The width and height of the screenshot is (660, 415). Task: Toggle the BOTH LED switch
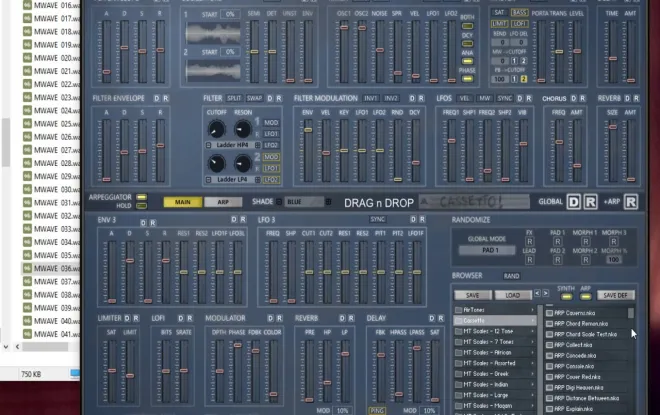467,26
